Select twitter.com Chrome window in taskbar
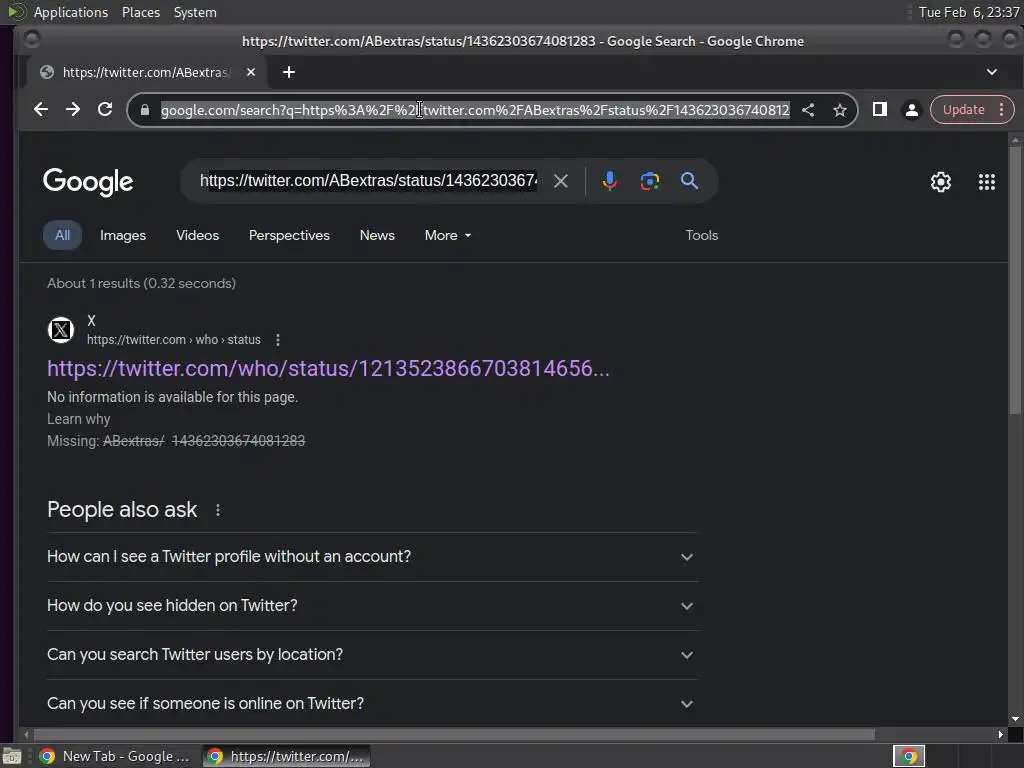This screenshot has width=1024, height=768. pos(286,756)
